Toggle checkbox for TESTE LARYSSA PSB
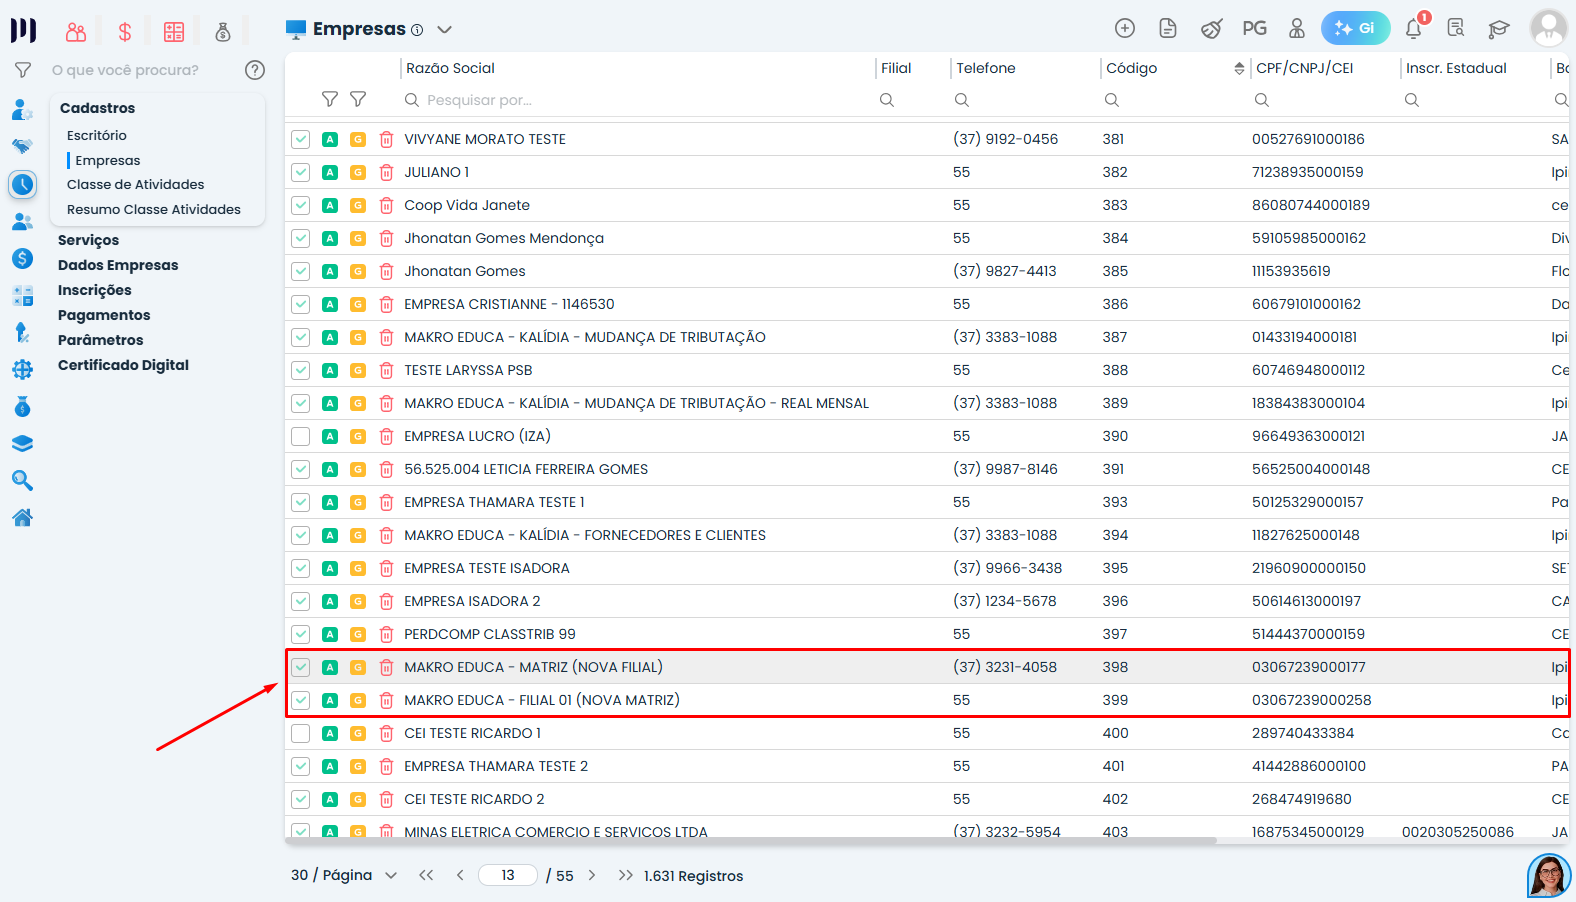1576x902 pixels. pos(300,370)
